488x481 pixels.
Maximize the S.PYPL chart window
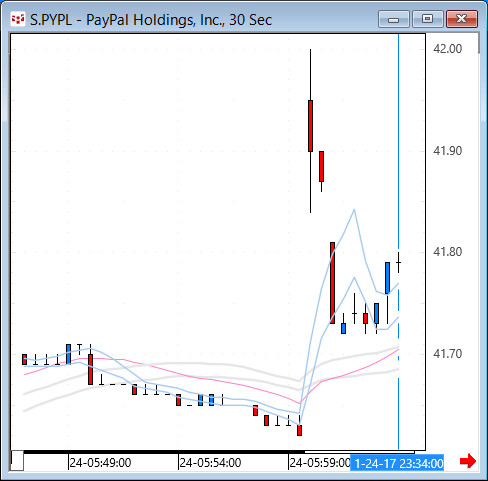428,19
